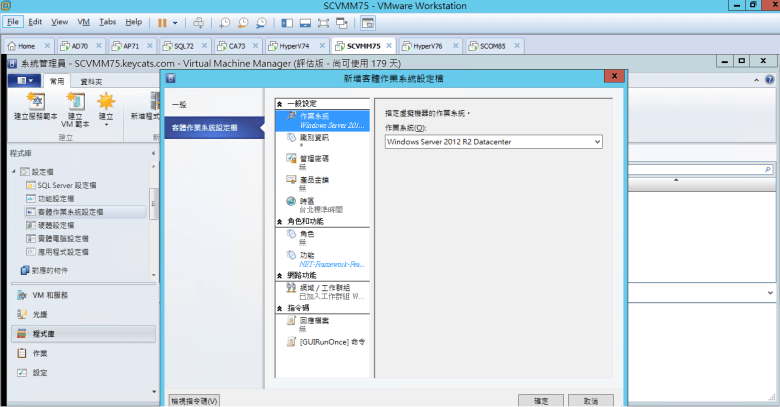Image resolution: width=780 pixels, height=407 pixels.
Task: Switch to the 資料夾 ribbon tab
Action: [93, 80]
